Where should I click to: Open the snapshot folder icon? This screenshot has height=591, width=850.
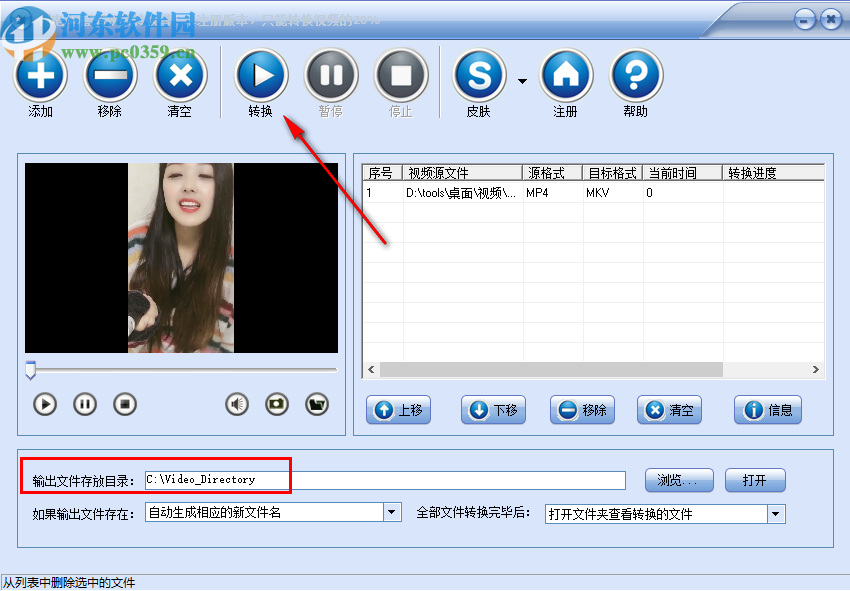tap(317, 404)
